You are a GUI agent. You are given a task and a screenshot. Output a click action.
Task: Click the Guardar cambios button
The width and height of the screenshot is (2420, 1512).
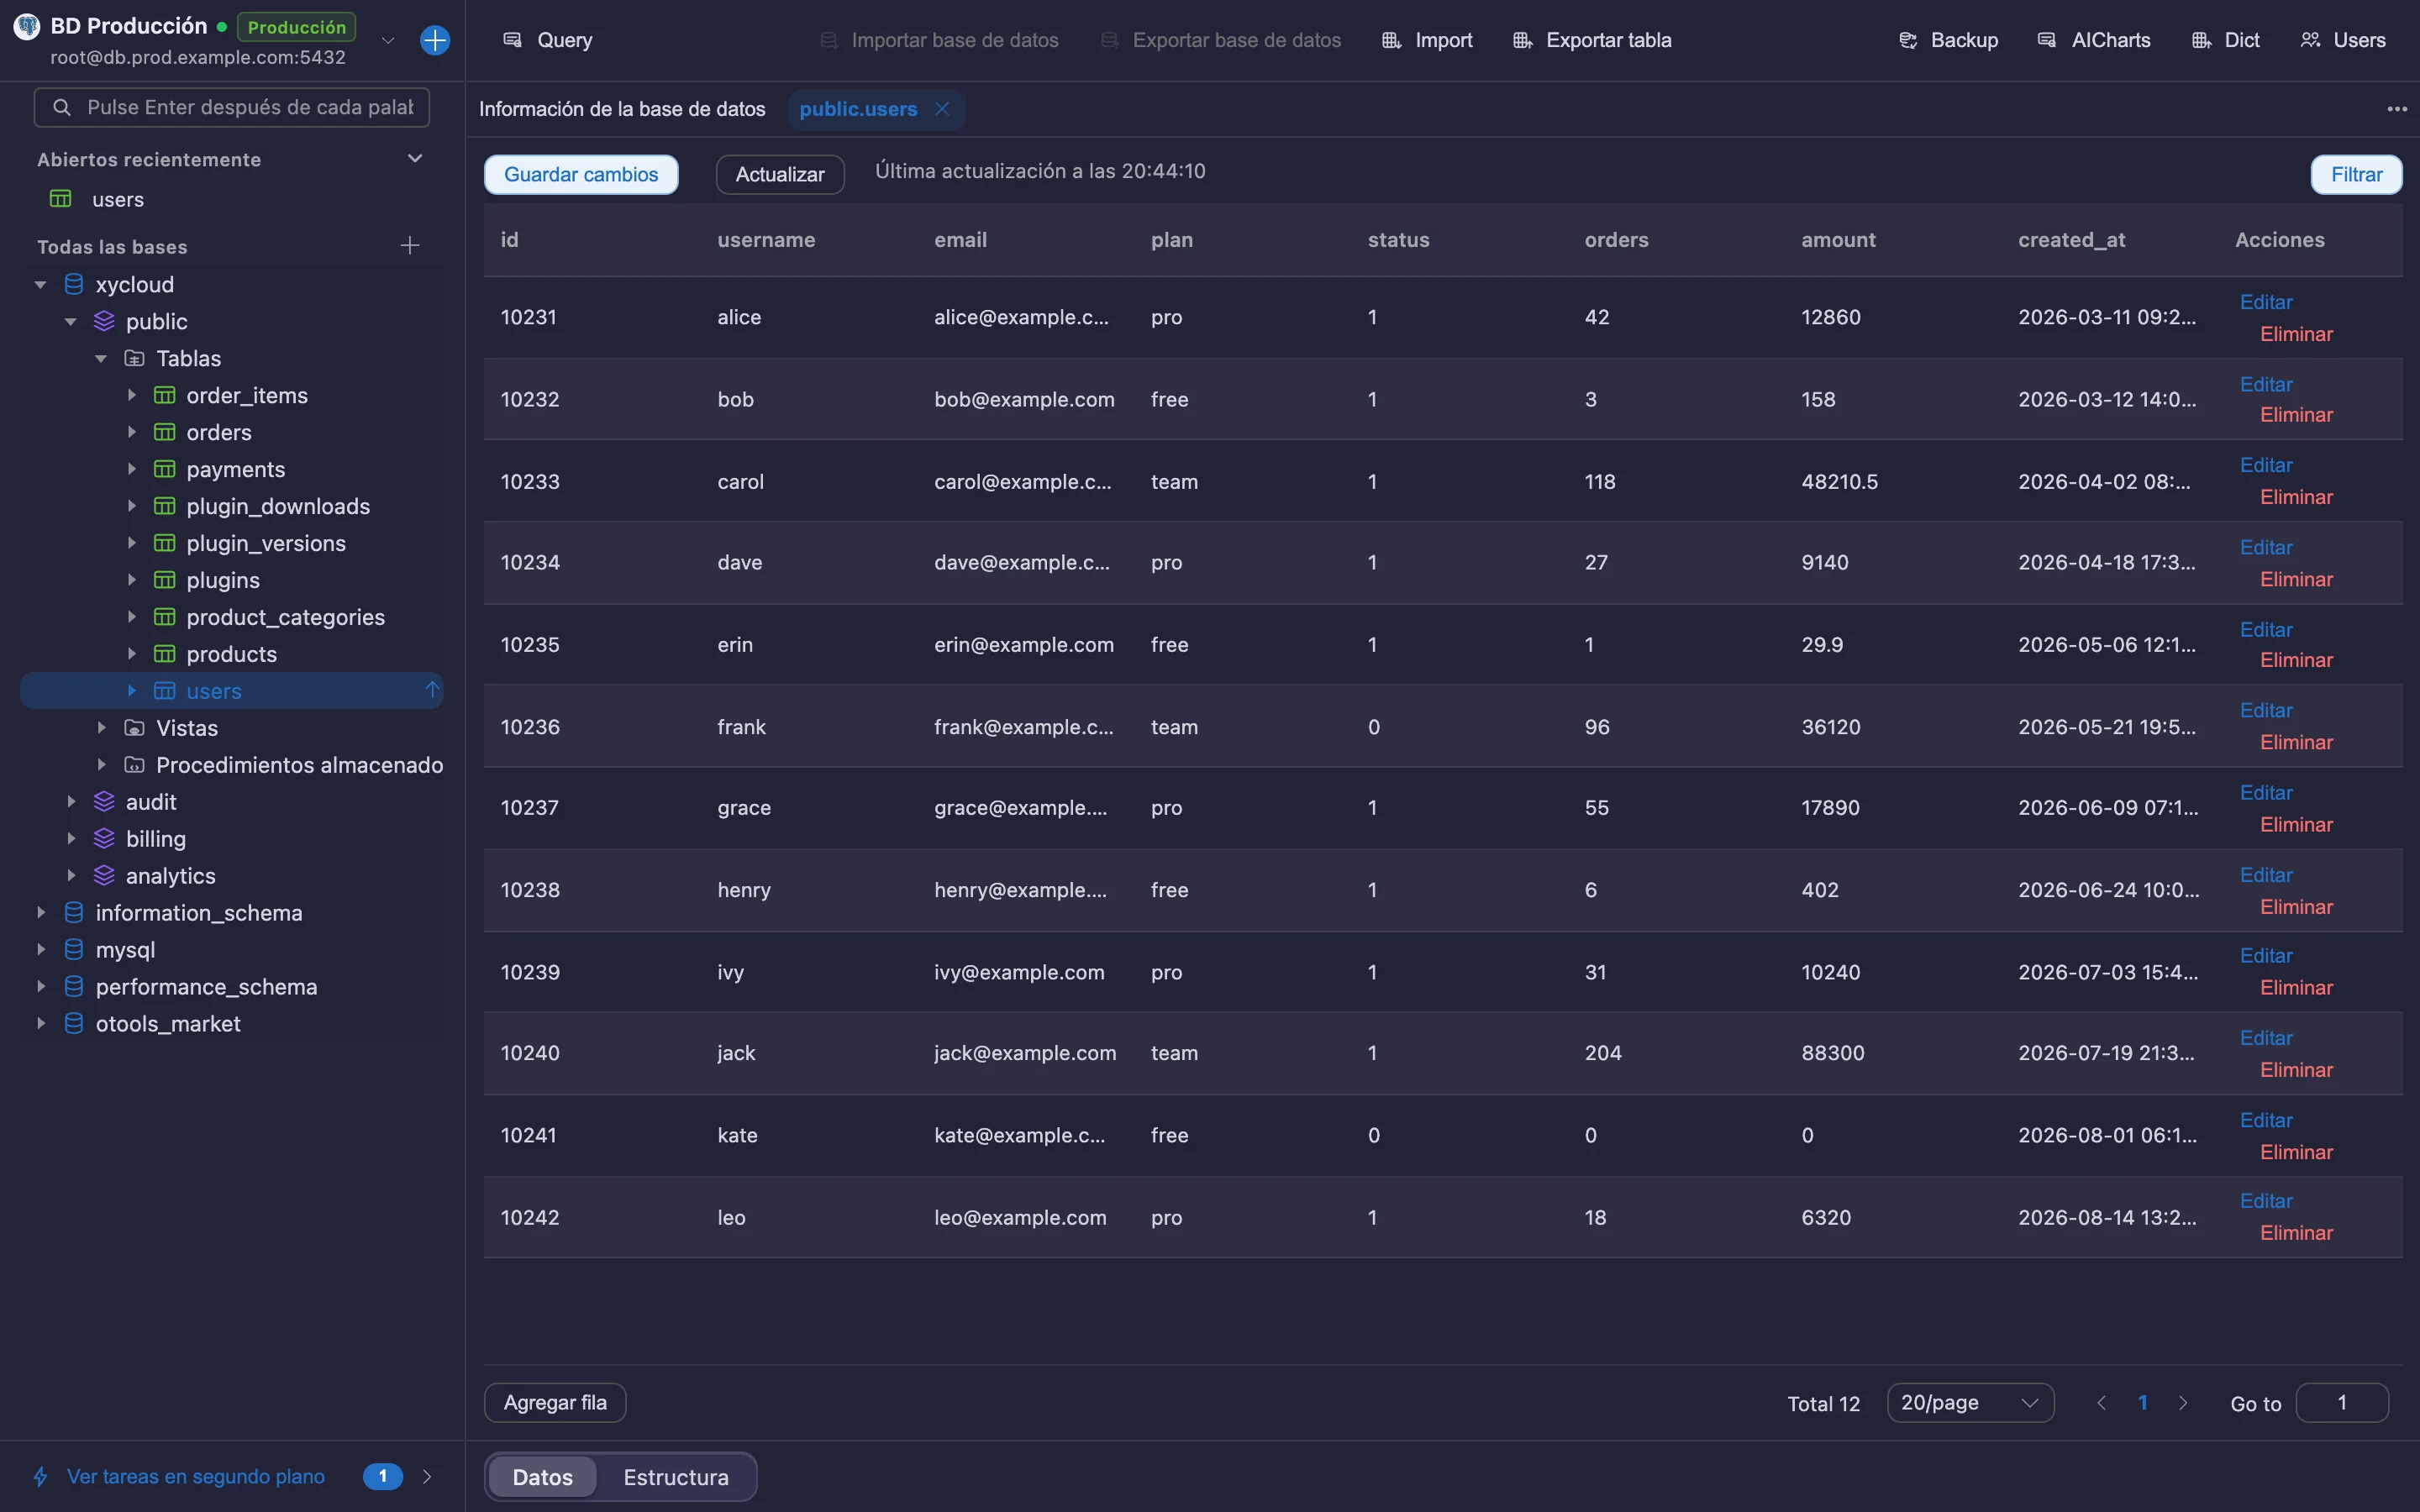coord(581,175)
